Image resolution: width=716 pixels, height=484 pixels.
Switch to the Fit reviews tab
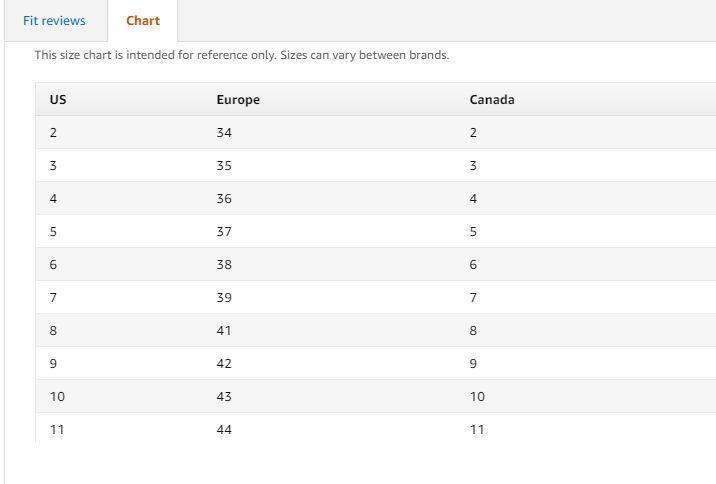pyautogui.click(x=54, y=21)
